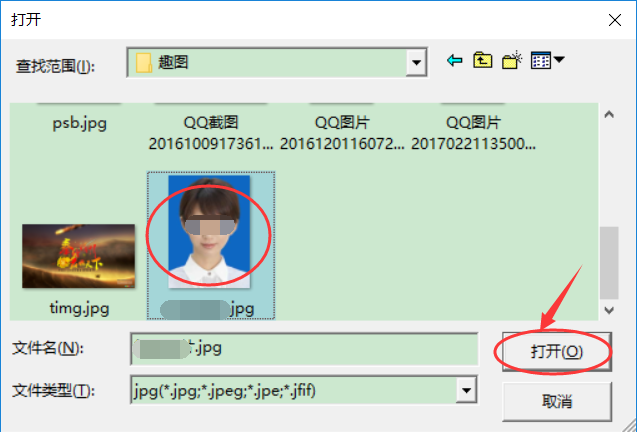Click the back arrow navigation icon

pos(455,61)
